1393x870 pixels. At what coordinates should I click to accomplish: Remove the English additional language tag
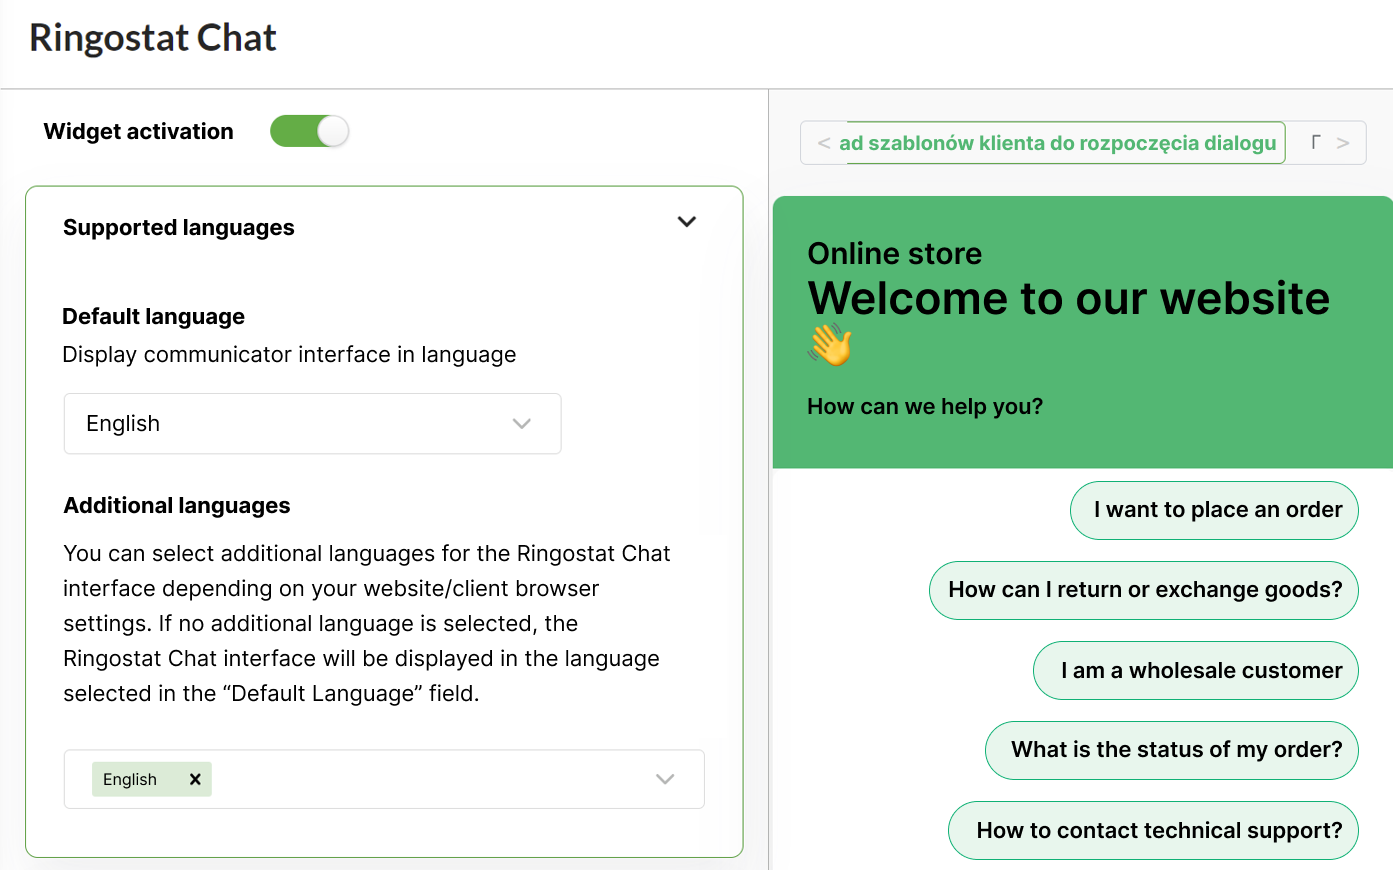click(195, 779)
